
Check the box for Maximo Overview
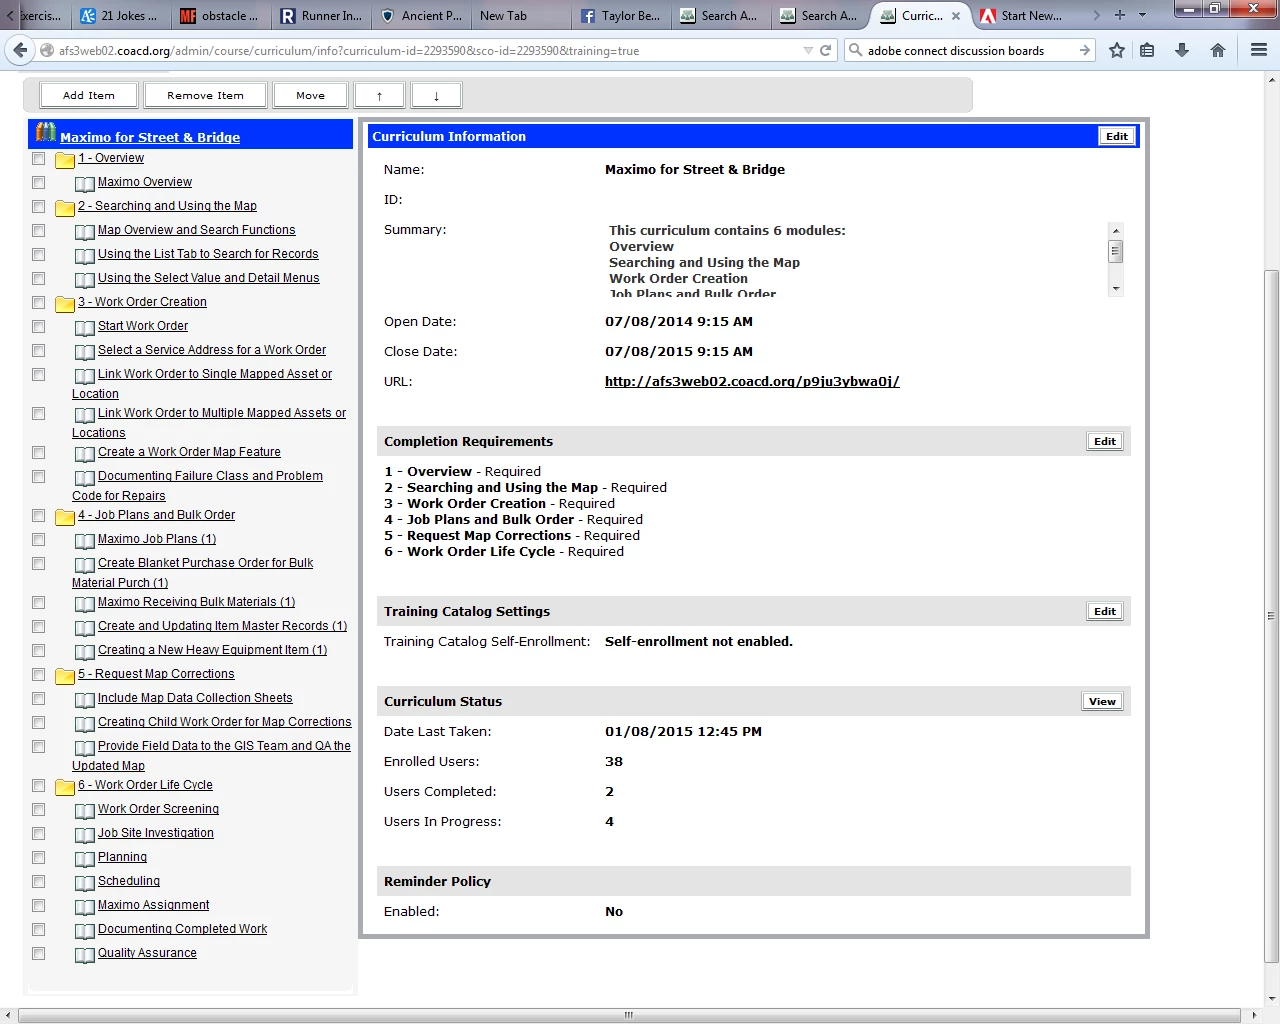(x=38, y=182)
